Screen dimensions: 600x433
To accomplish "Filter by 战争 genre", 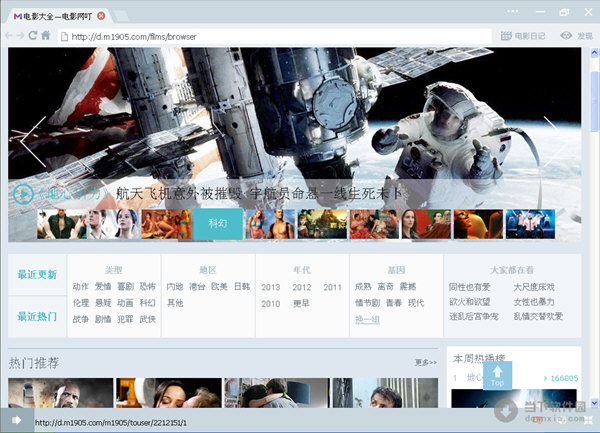I will 80,319.
